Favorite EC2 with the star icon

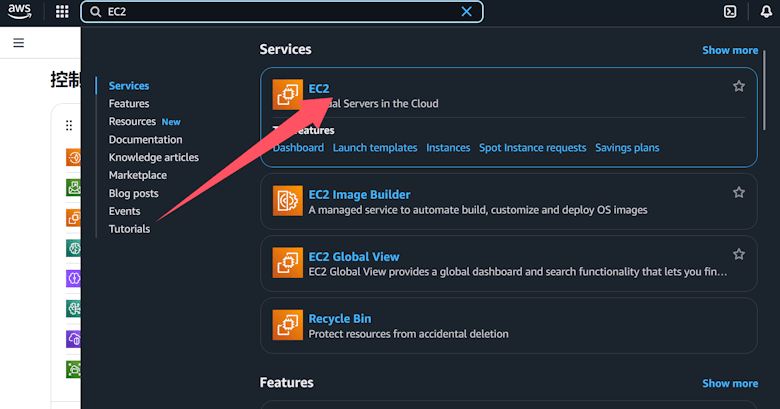tap(739, 86)
